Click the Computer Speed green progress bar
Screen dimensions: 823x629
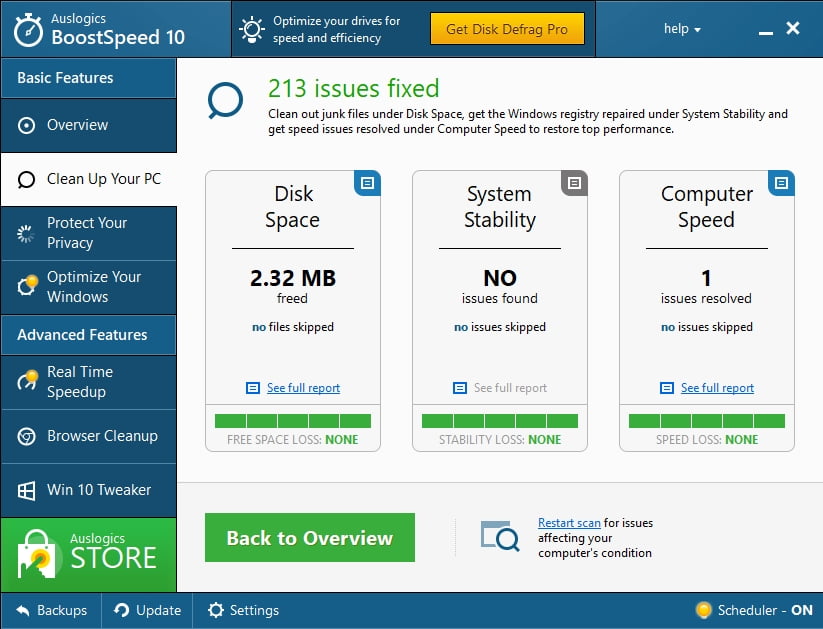[707, 421]
